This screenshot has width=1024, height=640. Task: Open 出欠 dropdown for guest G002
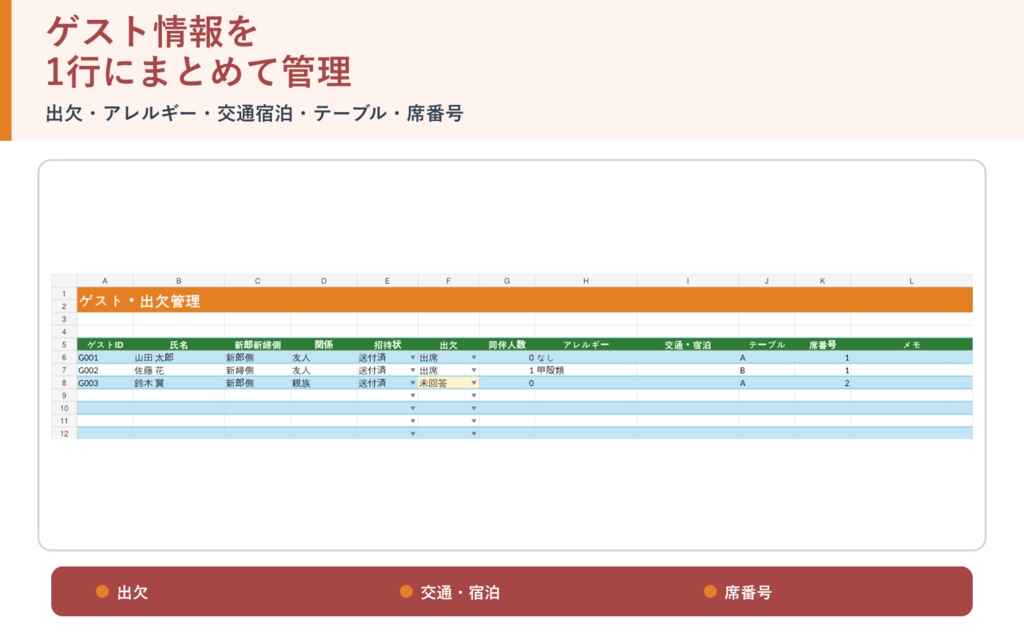(473, 370)
